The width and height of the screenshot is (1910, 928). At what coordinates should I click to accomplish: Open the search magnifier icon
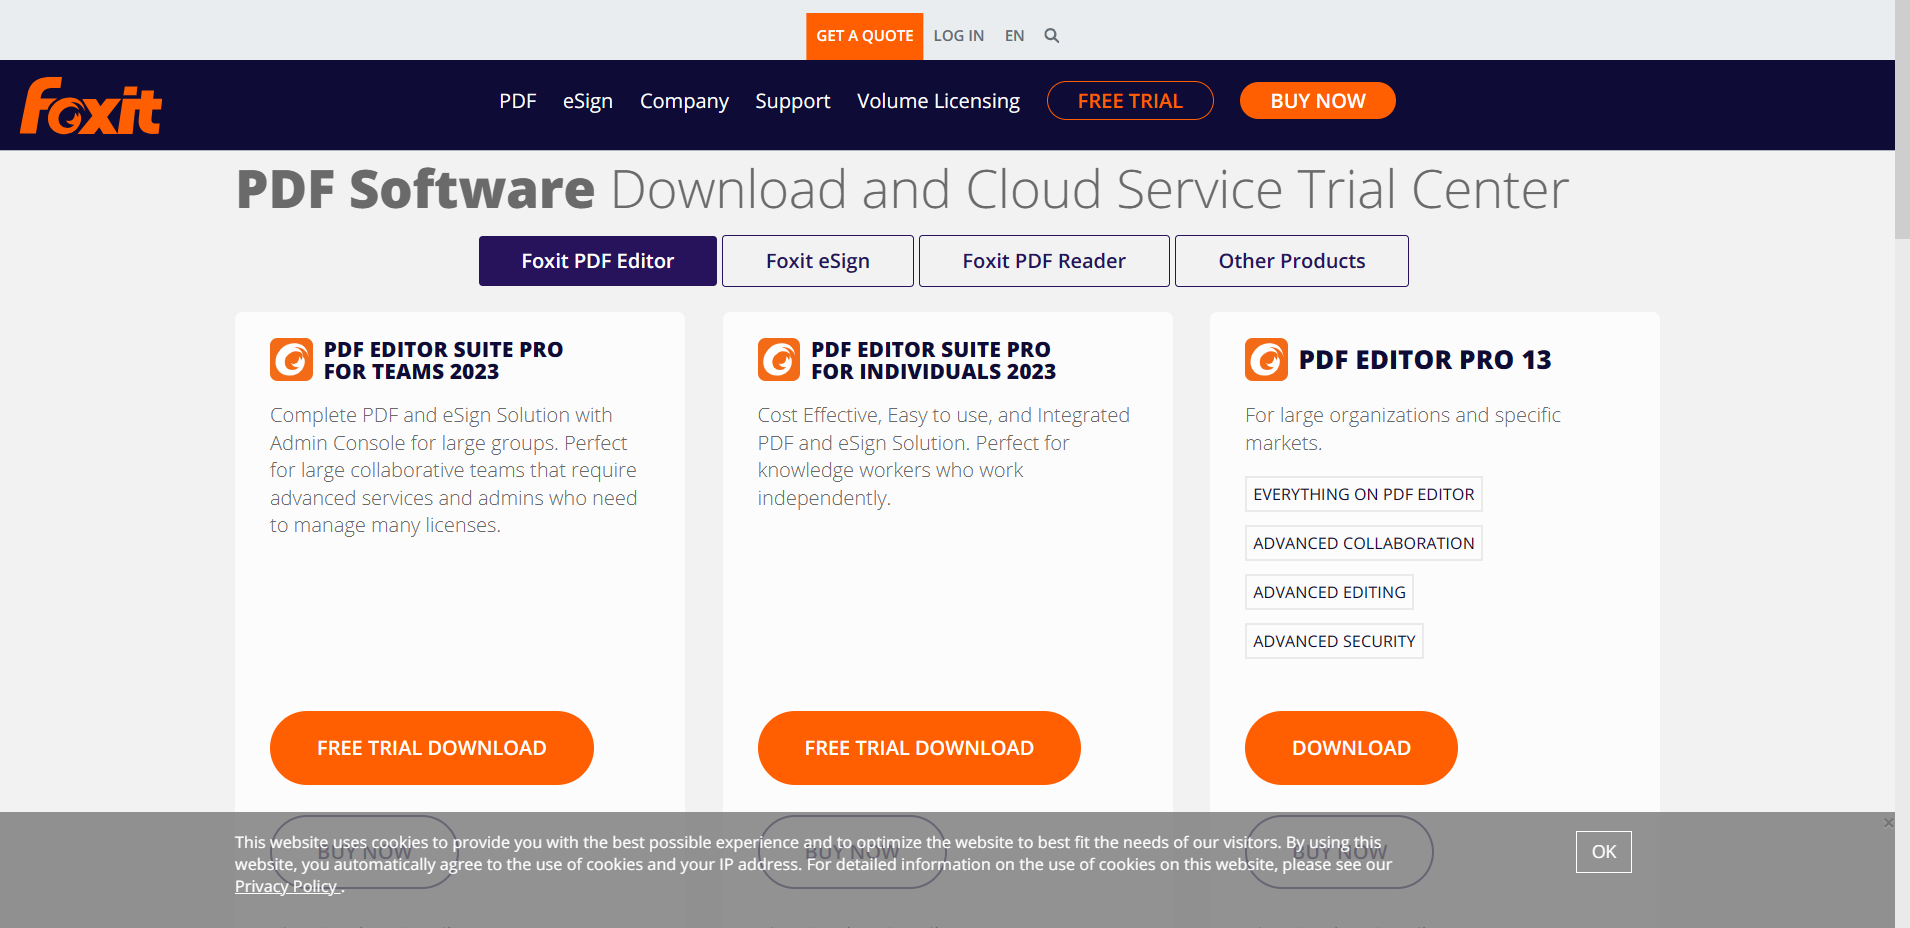1051,35
